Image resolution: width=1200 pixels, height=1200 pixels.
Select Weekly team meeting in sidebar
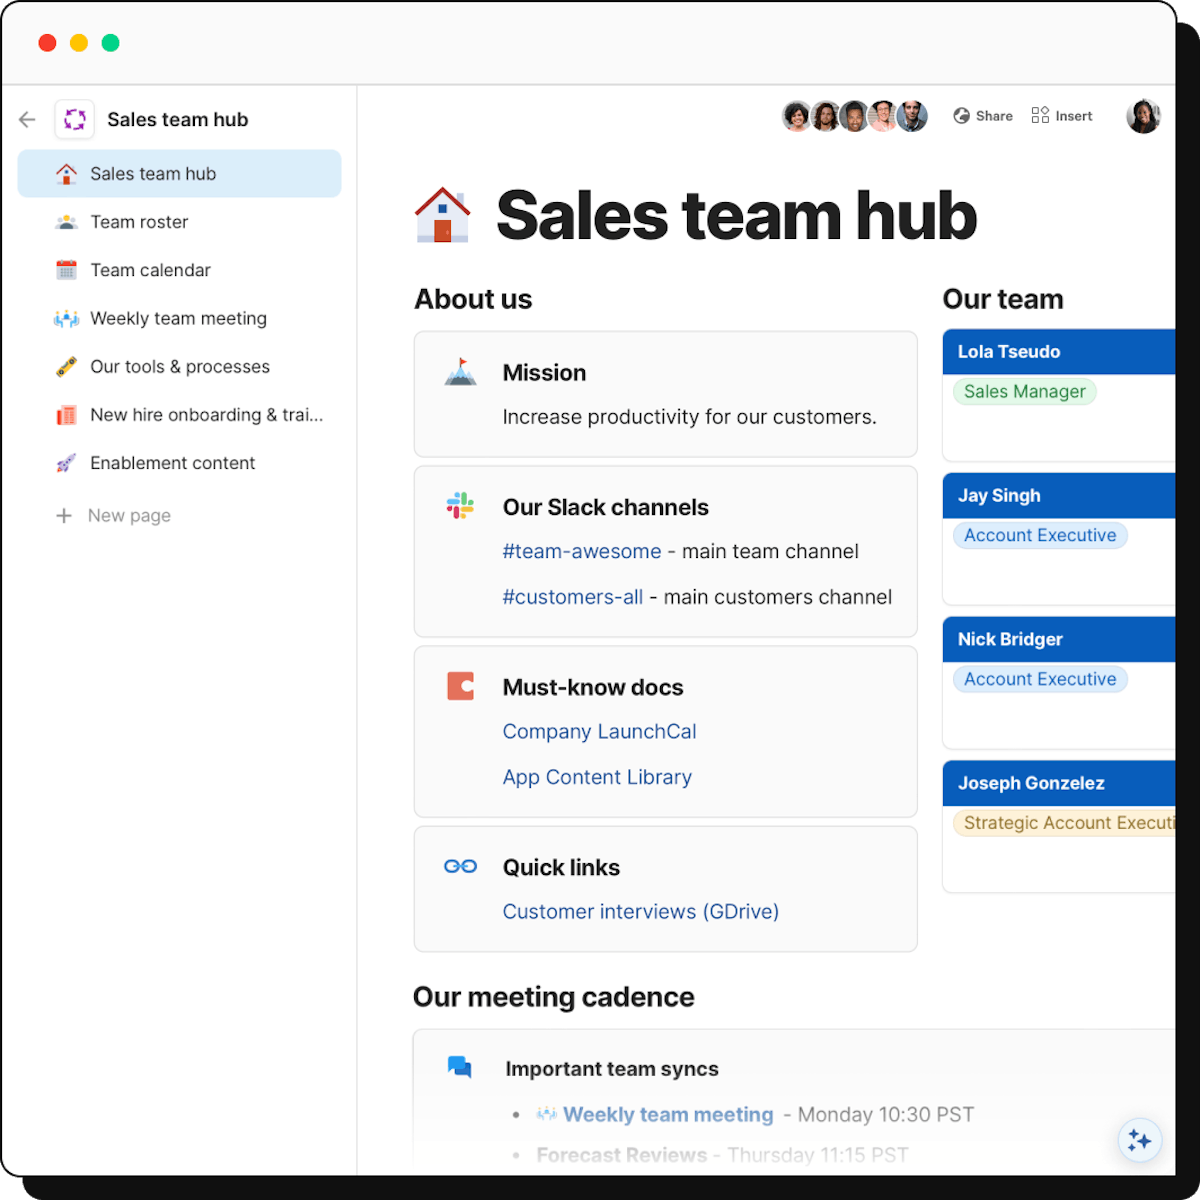click(x=178, y=318)
